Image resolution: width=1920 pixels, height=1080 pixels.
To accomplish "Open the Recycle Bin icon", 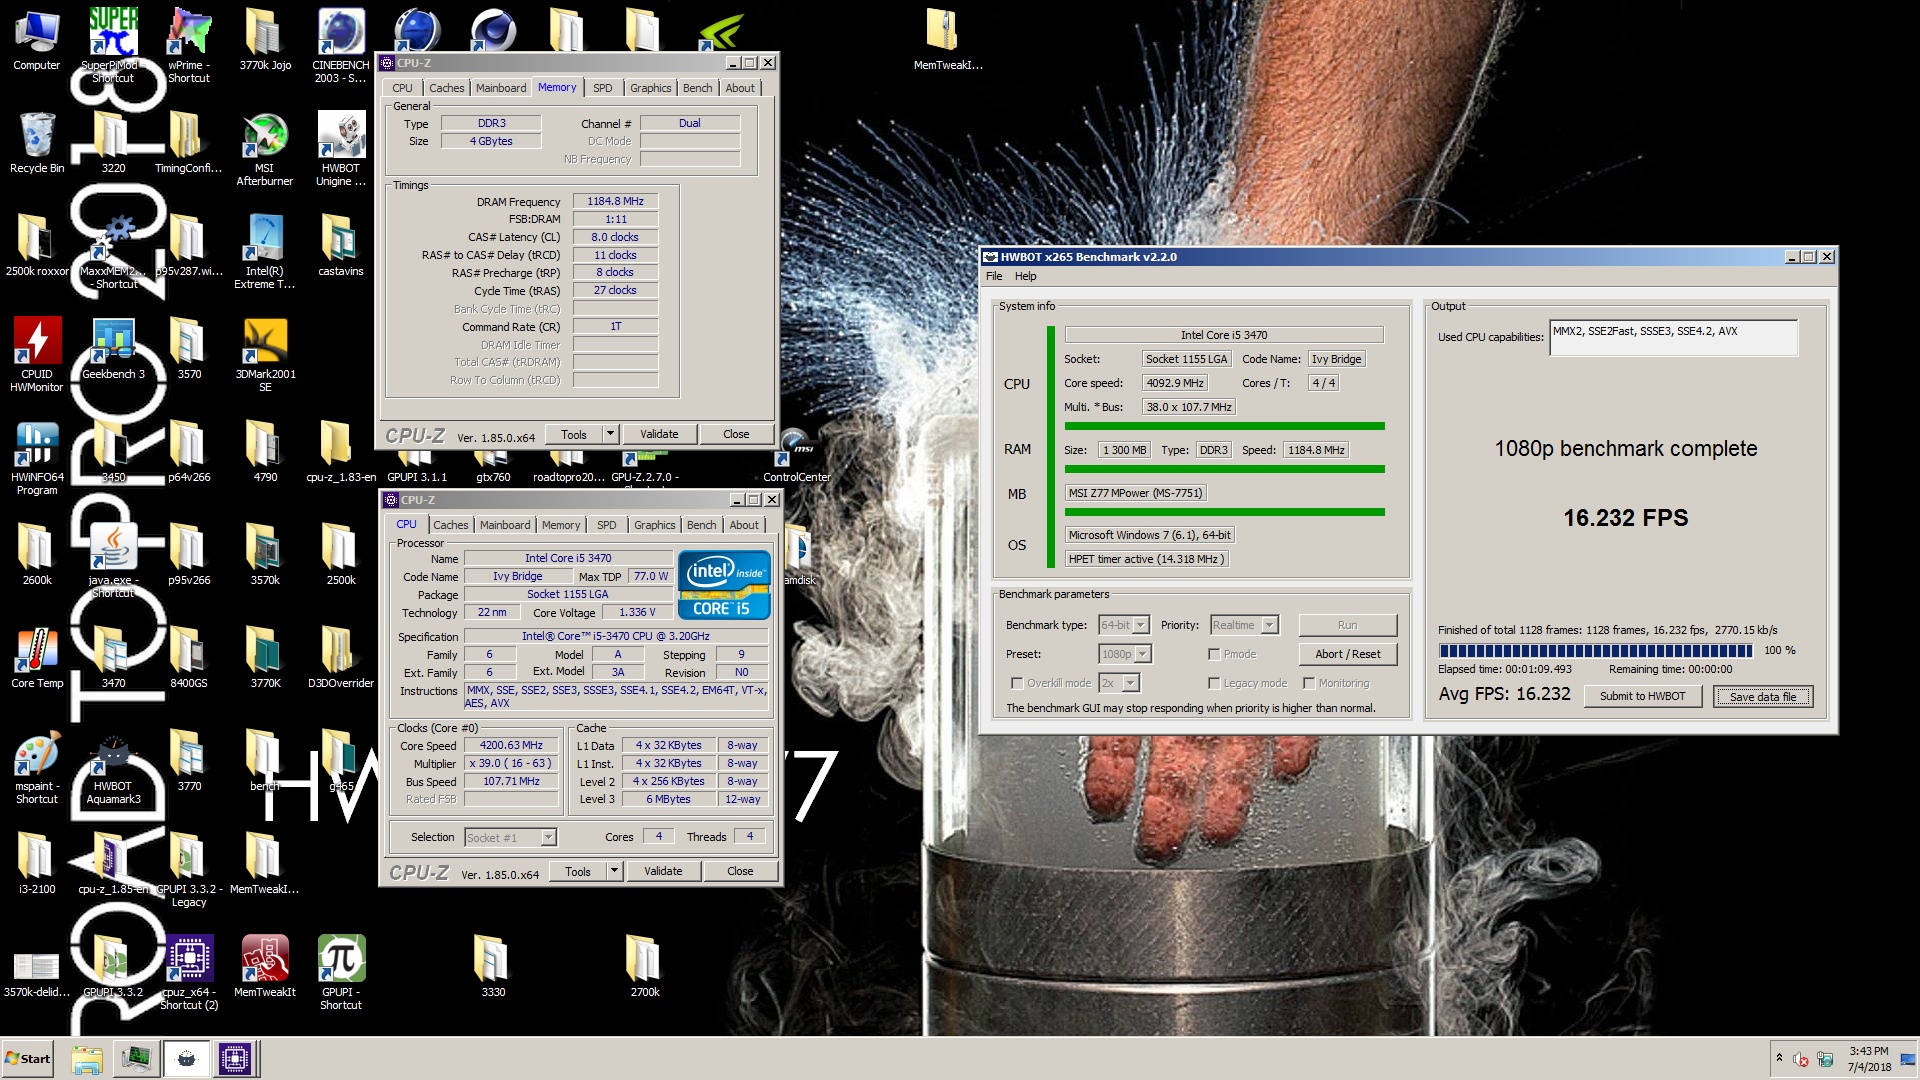I will [x=37, y=142].
